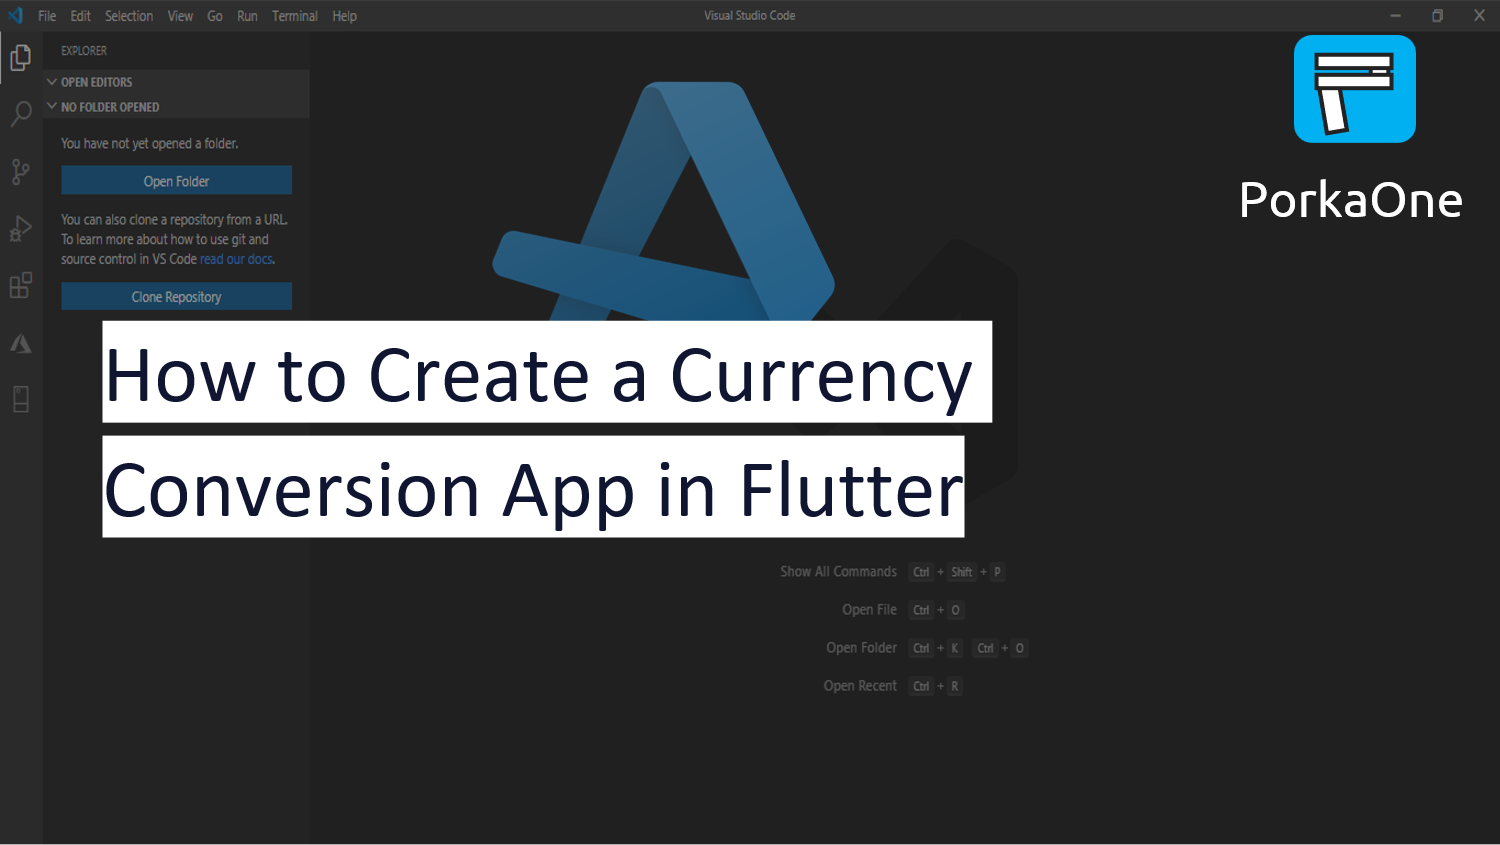Collapse the OPEN EDITORS section

(x=177, y=82)
